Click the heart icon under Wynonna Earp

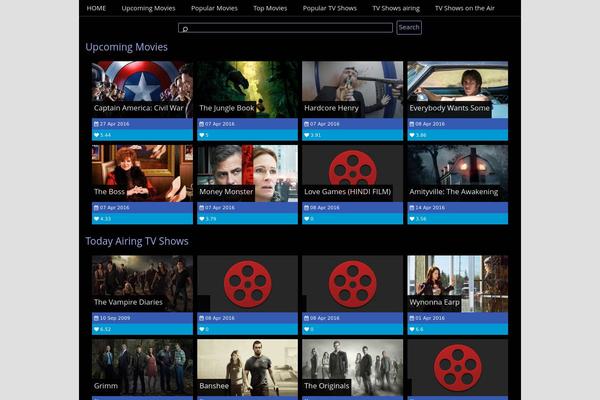[412, 329]
